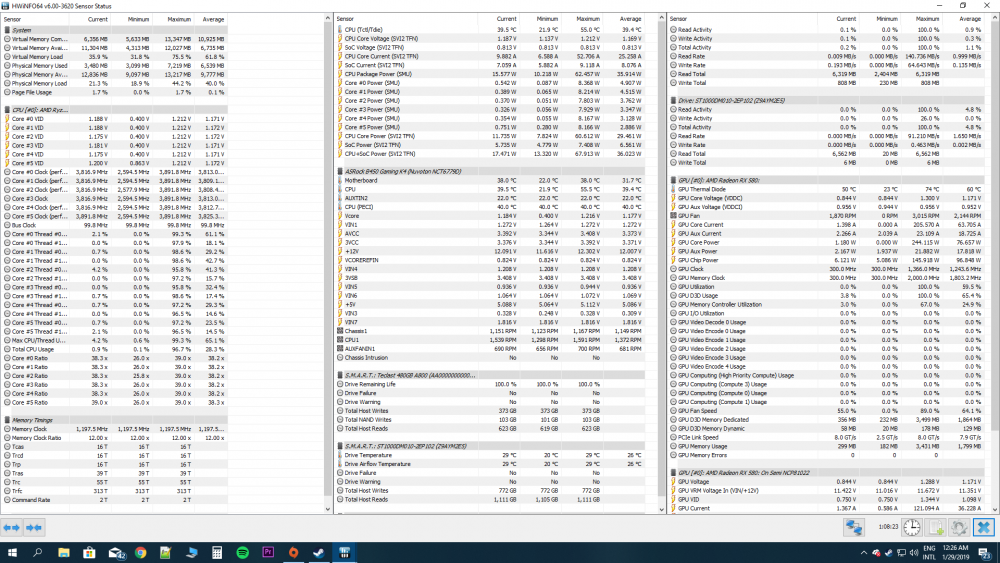Click the Sensor column header in the right panel

tap(743, 19)
